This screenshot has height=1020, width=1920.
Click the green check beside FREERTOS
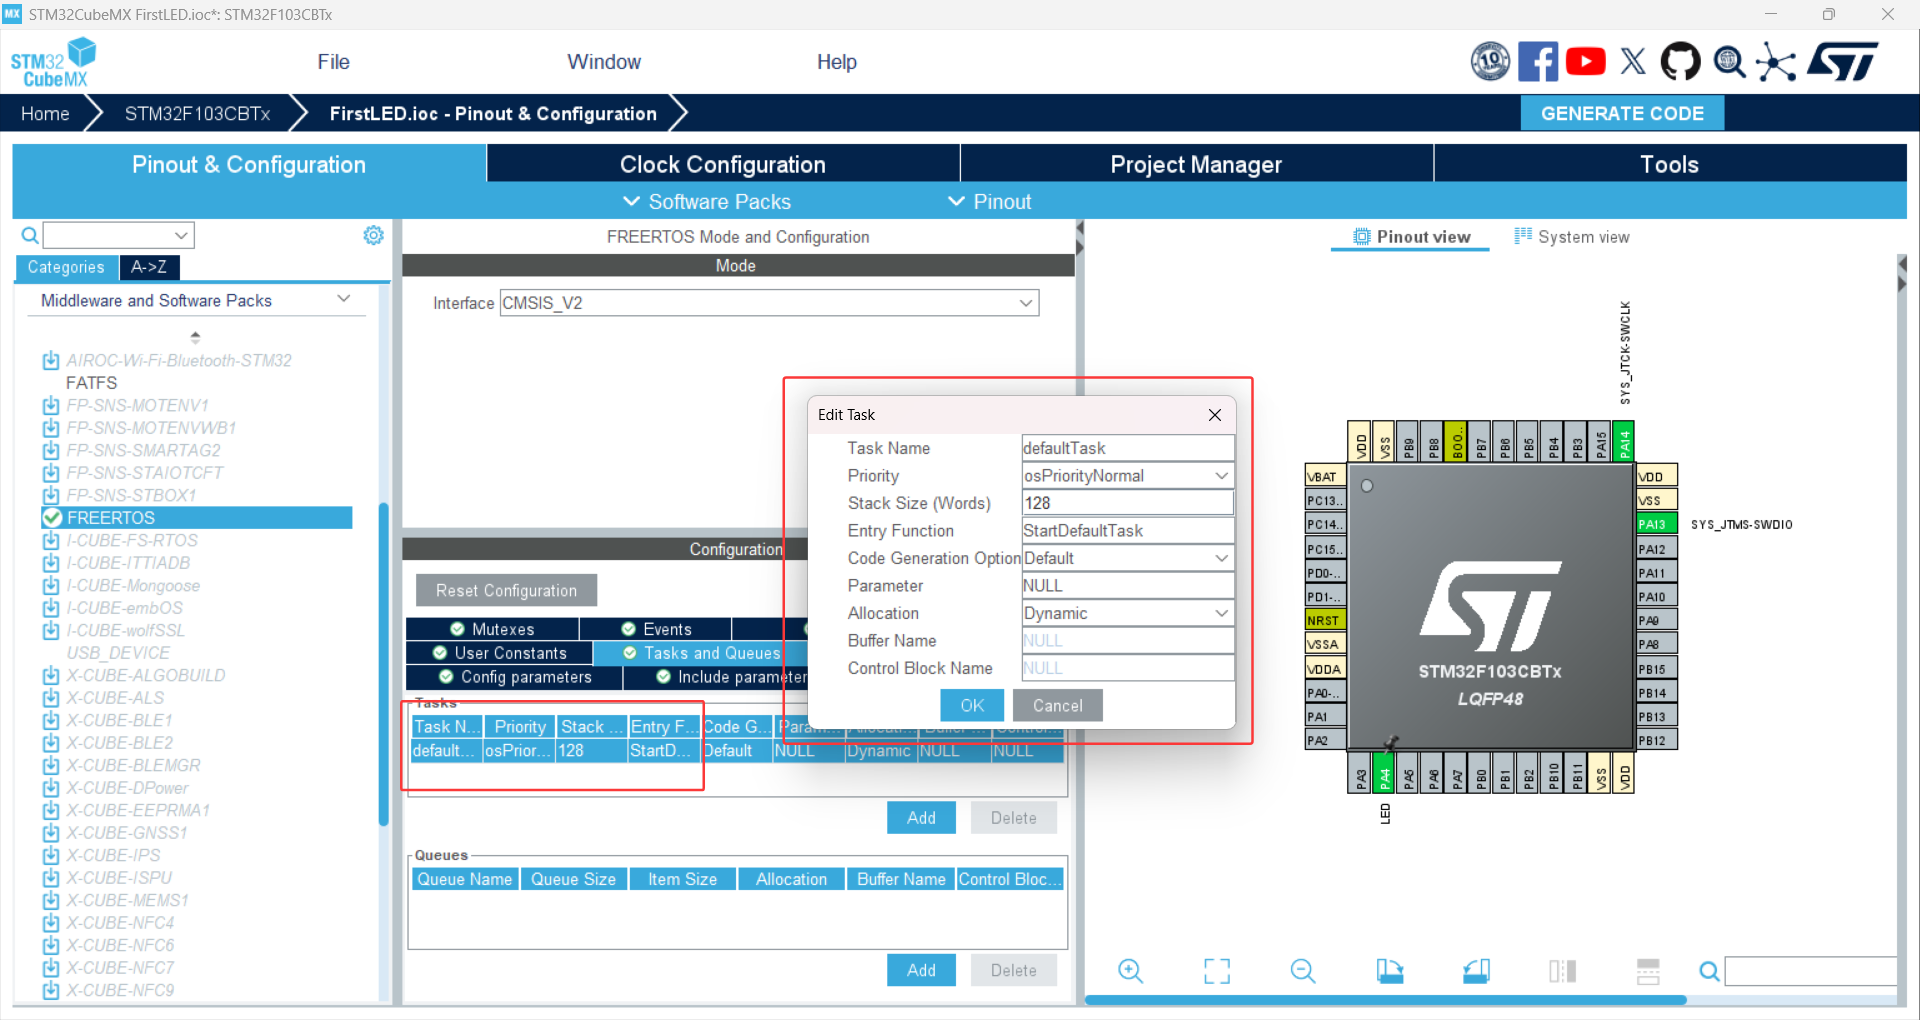click(52, 517)
